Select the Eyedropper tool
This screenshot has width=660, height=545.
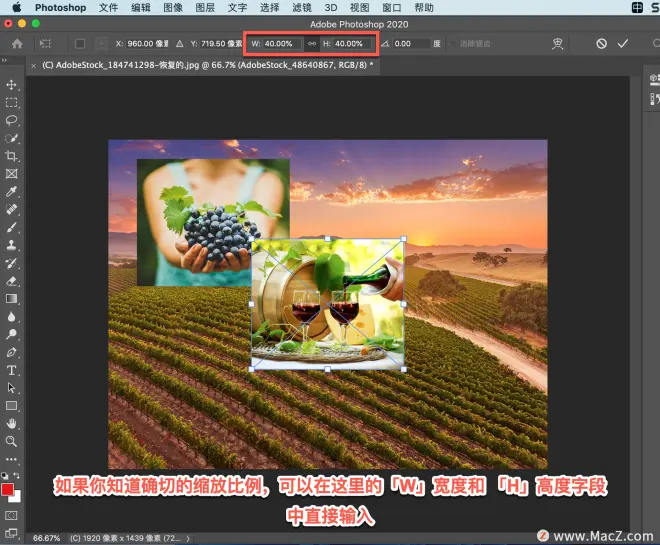[x=11, y=192]
